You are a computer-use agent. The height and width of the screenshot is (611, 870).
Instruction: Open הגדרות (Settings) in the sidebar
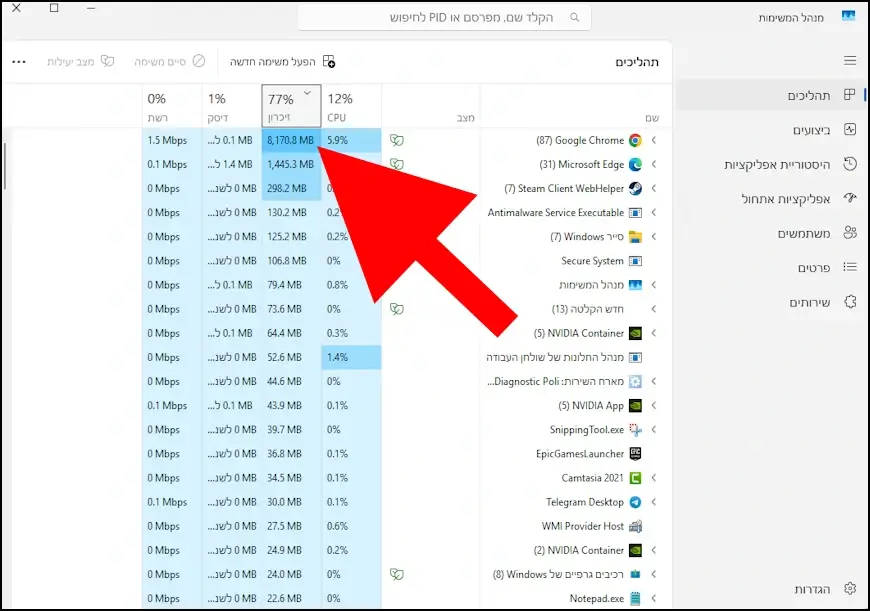pos(771,588)
